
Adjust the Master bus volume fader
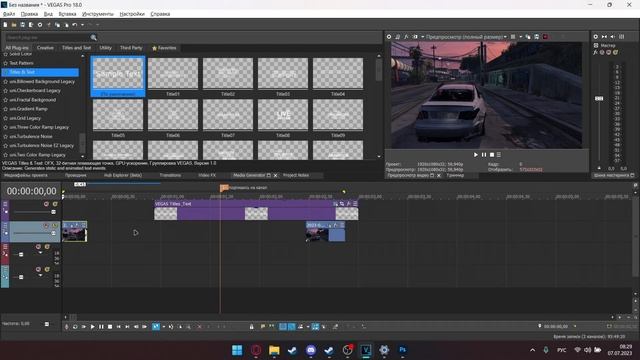coord(599,99)
